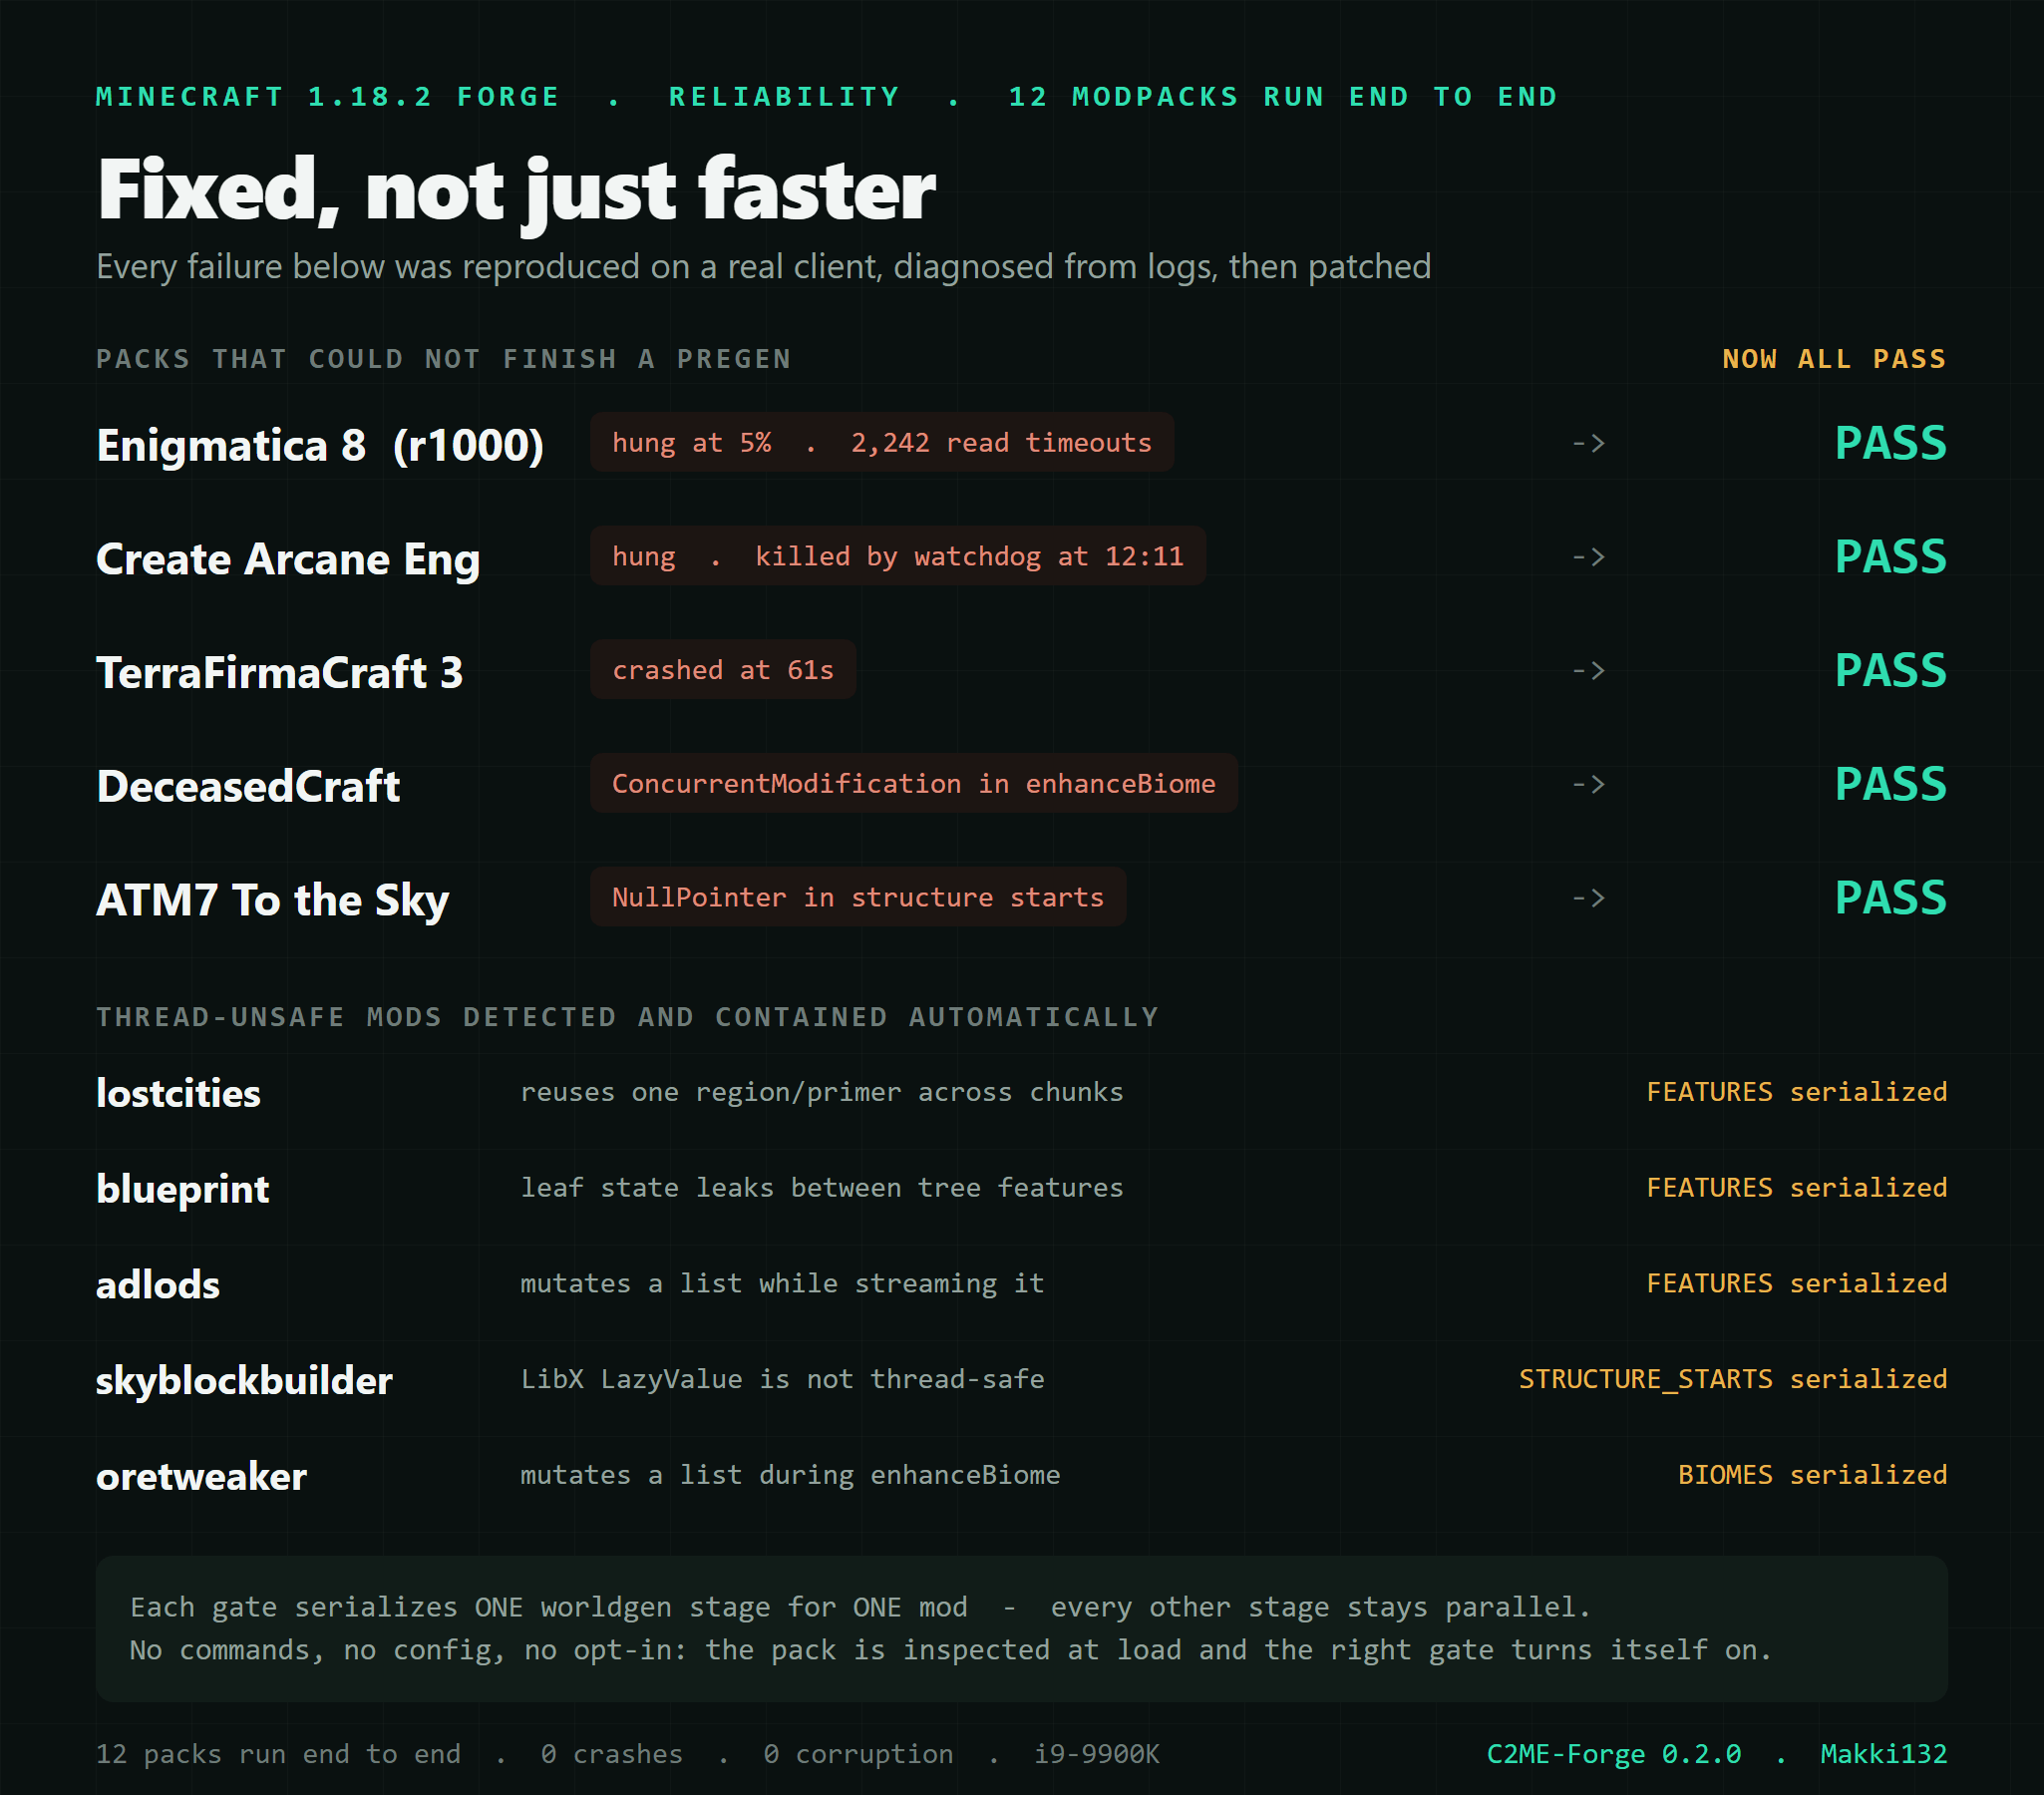2044x1795 pixels.
Task: Click the "Makki132" author name
Action: coord(1883,1754)
